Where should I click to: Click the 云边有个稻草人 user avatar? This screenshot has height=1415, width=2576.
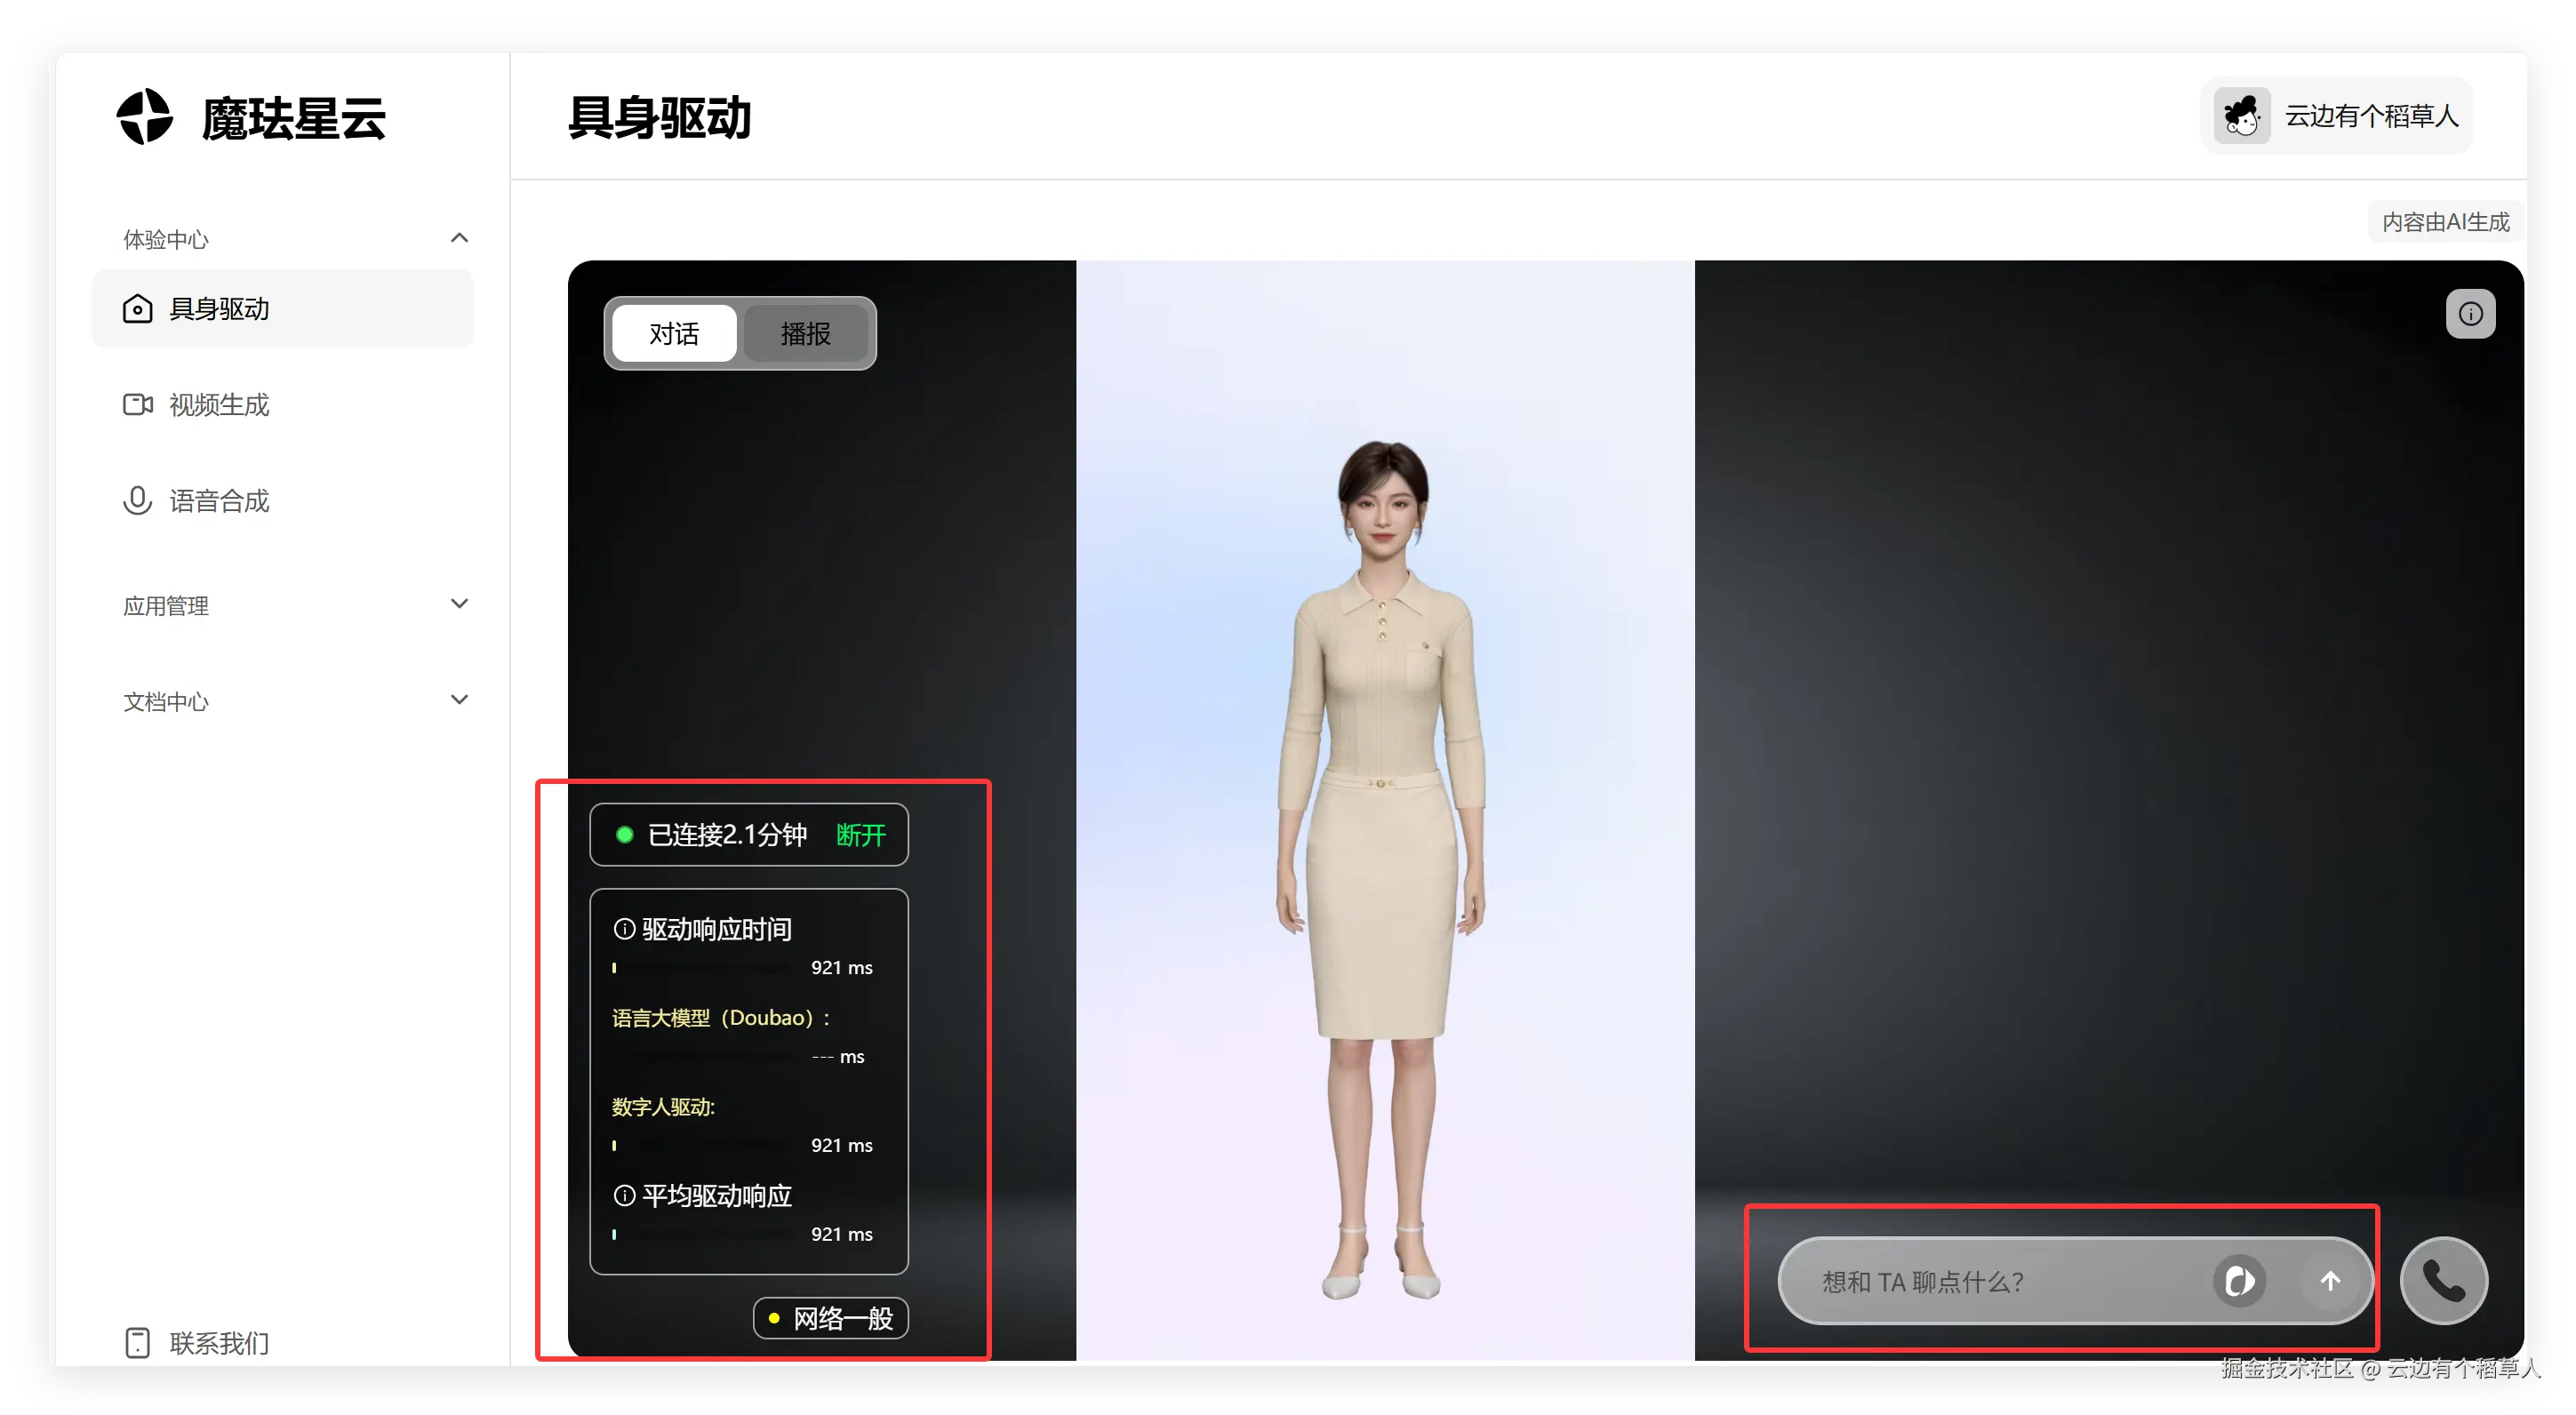pos(2241,116)
